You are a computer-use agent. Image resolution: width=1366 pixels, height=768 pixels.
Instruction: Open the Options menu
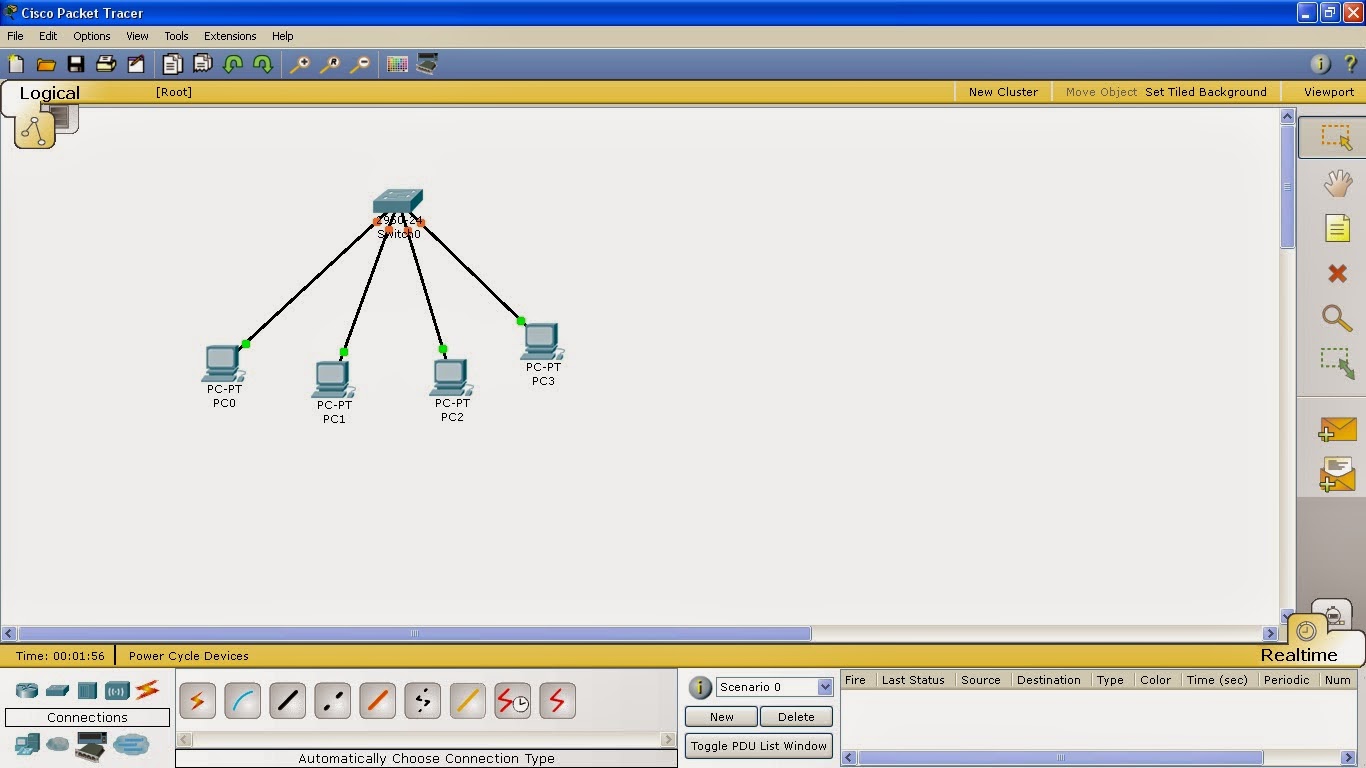[x=92, y=36]
